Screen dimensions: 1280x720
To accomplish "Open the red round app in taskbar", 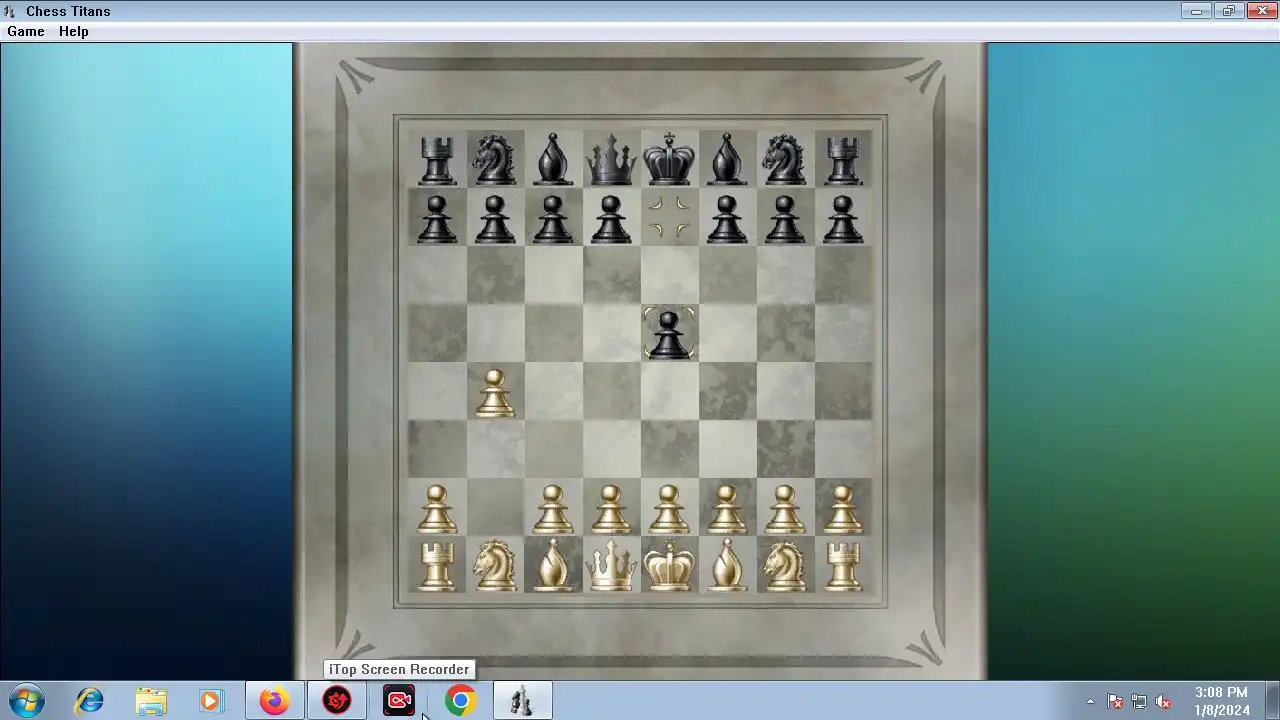I will tap(337, 701).
